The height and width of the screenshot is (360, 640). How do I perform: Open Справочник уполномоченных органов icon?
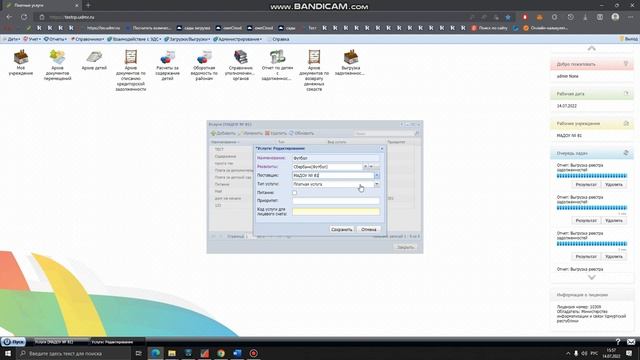click(x=240, y=65)
